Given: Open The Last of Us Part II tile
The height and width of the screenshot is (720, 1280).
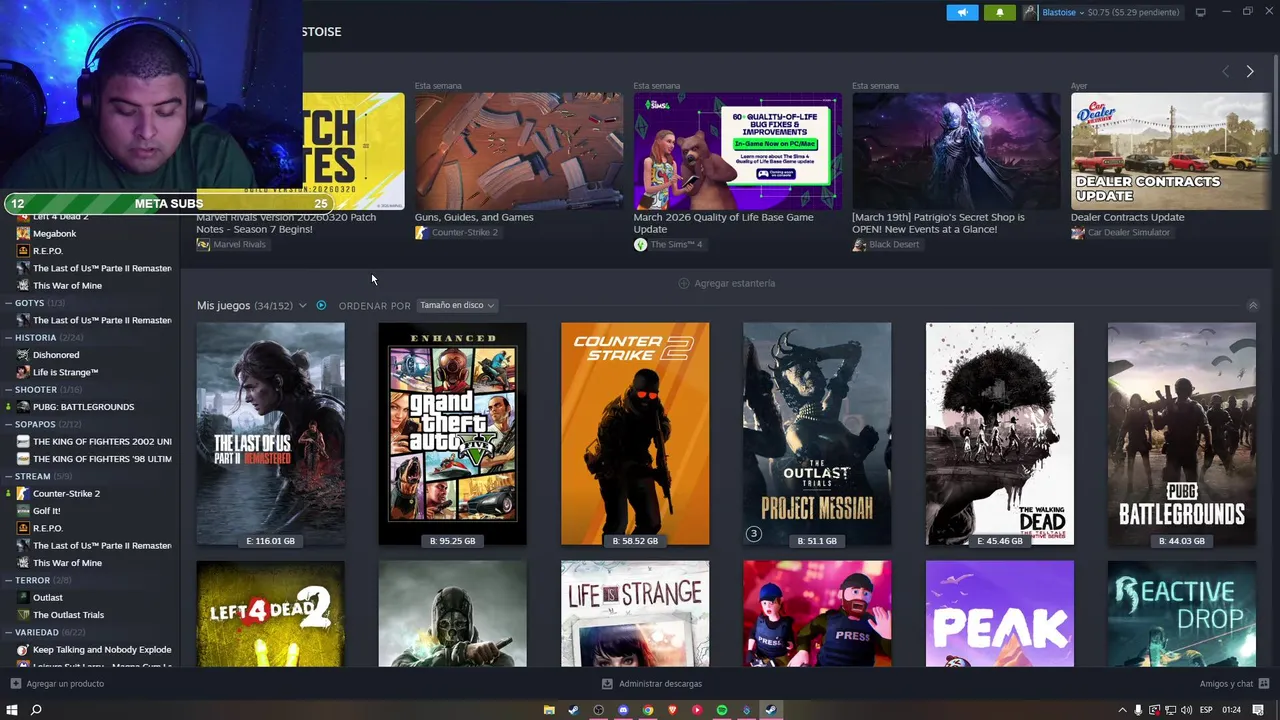Looking at the screenshot, I should pyautogui.click(x=270, y=434).
